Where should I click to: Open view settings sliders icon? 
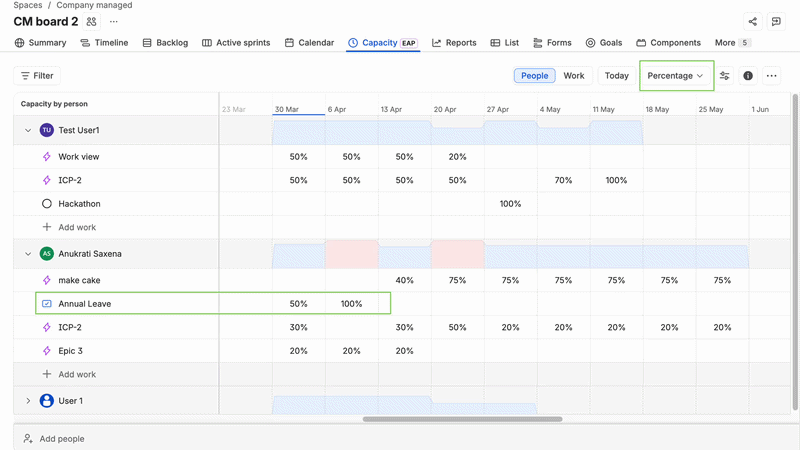click(x=724, y=76)
